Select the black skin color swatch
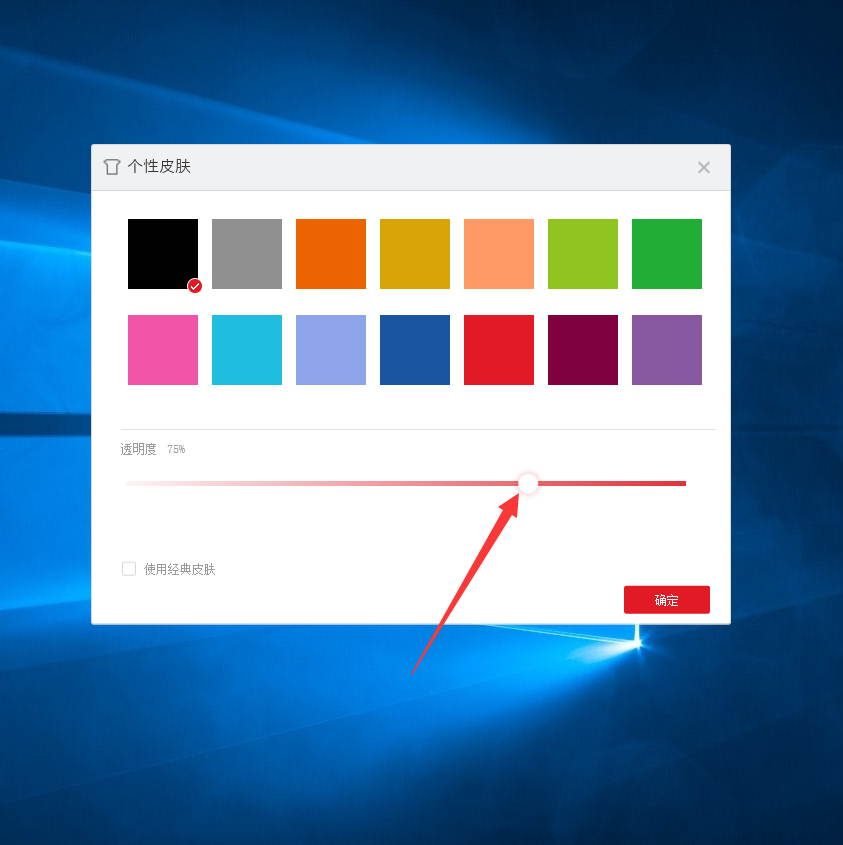This screenshot has width=843, height=845. [163, 254]
